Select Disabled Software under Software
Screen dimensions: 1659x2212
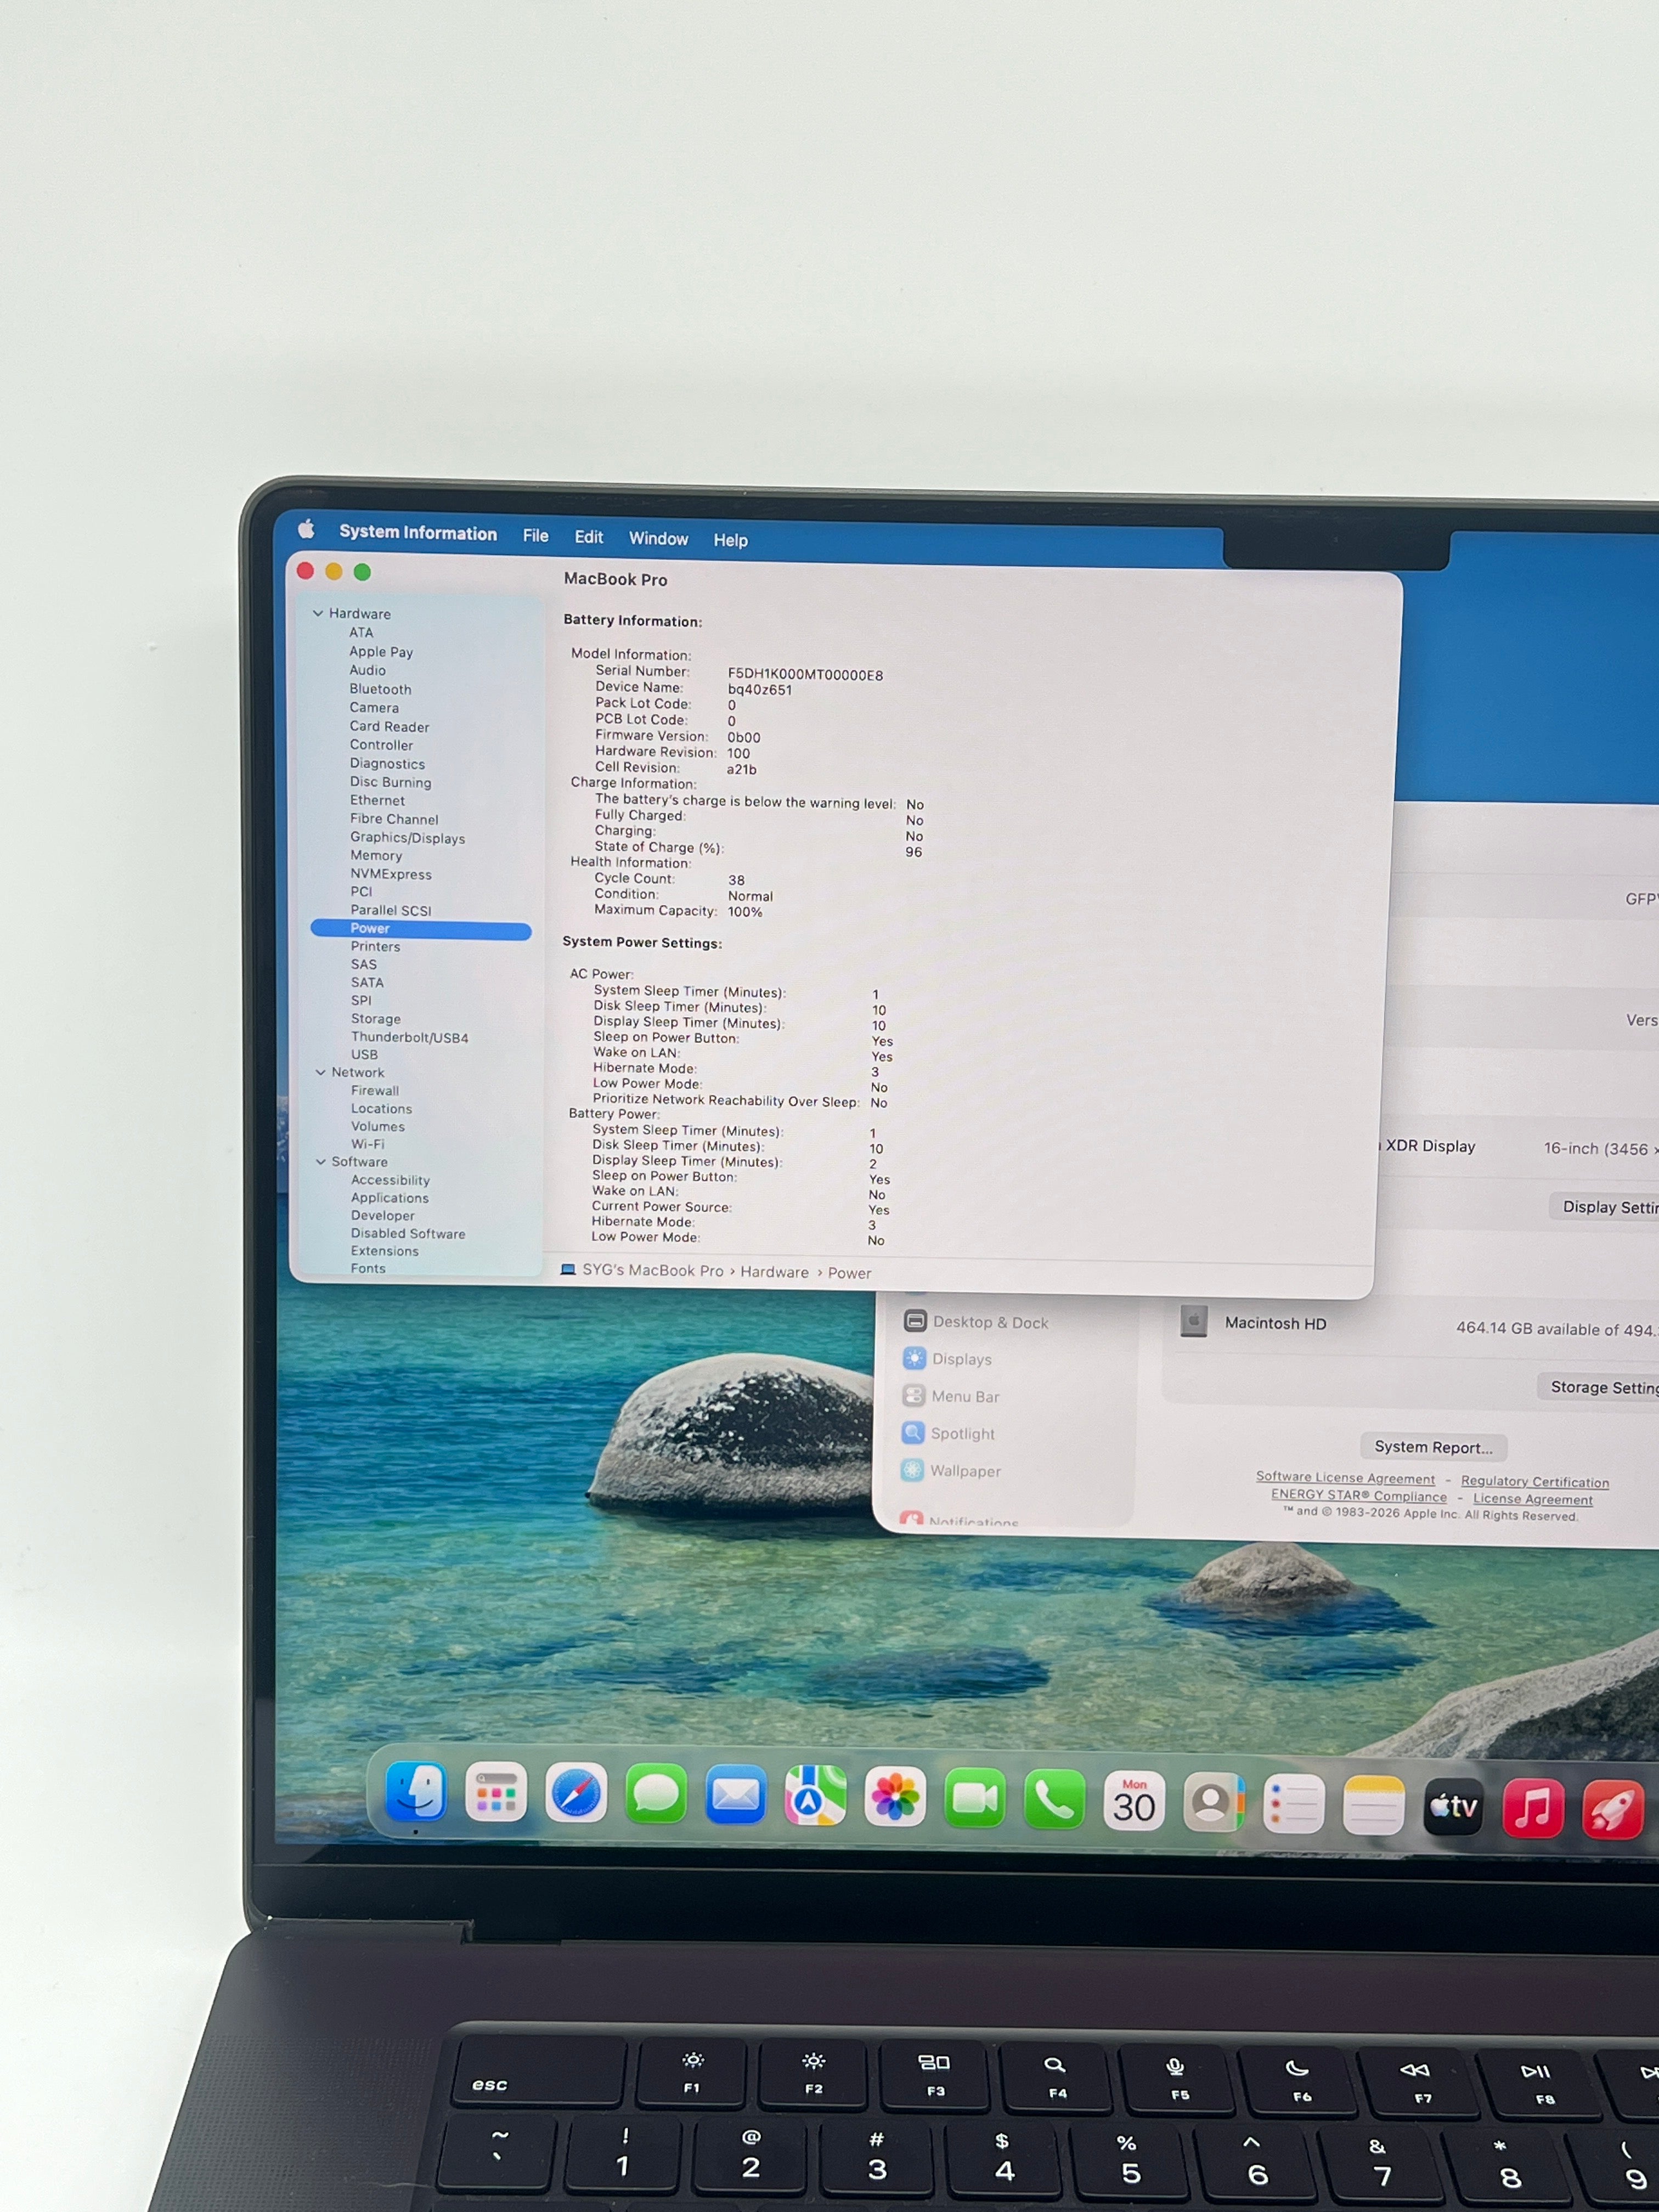[x=408, y=1234]
